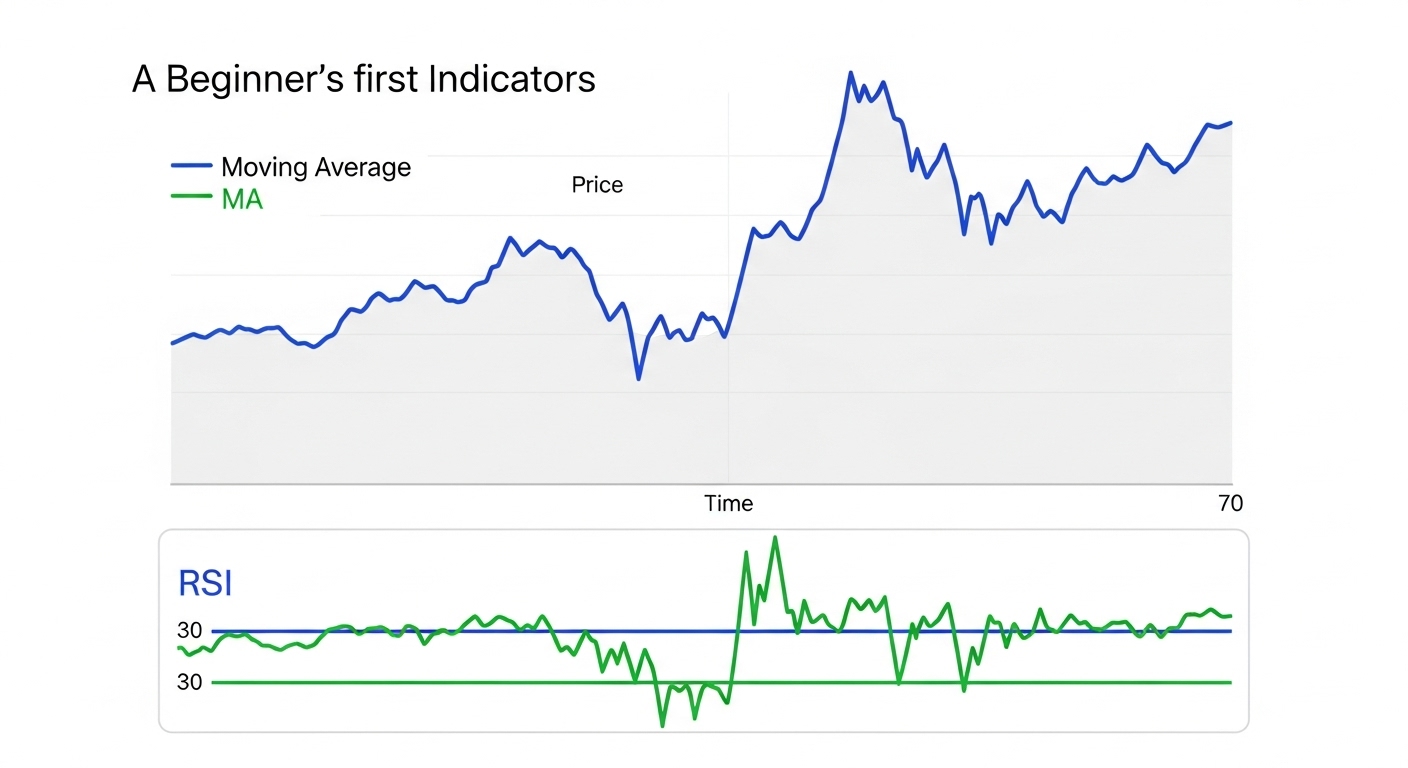This screenshot has height=768, width=1408.
Task: Click the lowest trough of the green RSI line
Action: click(662, 725)
